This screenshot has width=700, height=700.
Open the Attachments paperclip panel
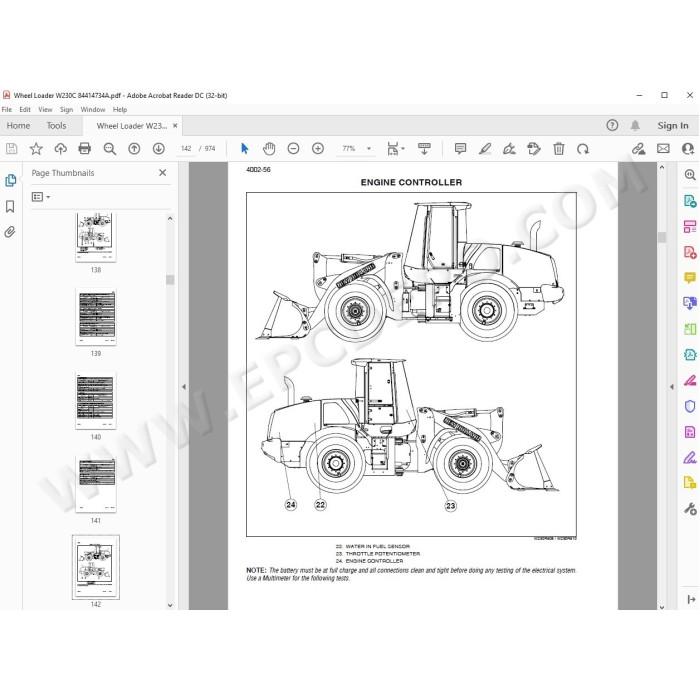pos(10,232)
